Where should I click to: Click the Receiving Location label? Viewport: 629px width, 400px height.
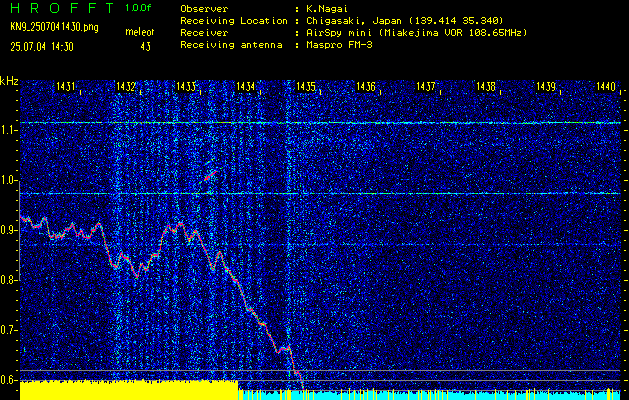pyautogui.click(x=234, y=20)
